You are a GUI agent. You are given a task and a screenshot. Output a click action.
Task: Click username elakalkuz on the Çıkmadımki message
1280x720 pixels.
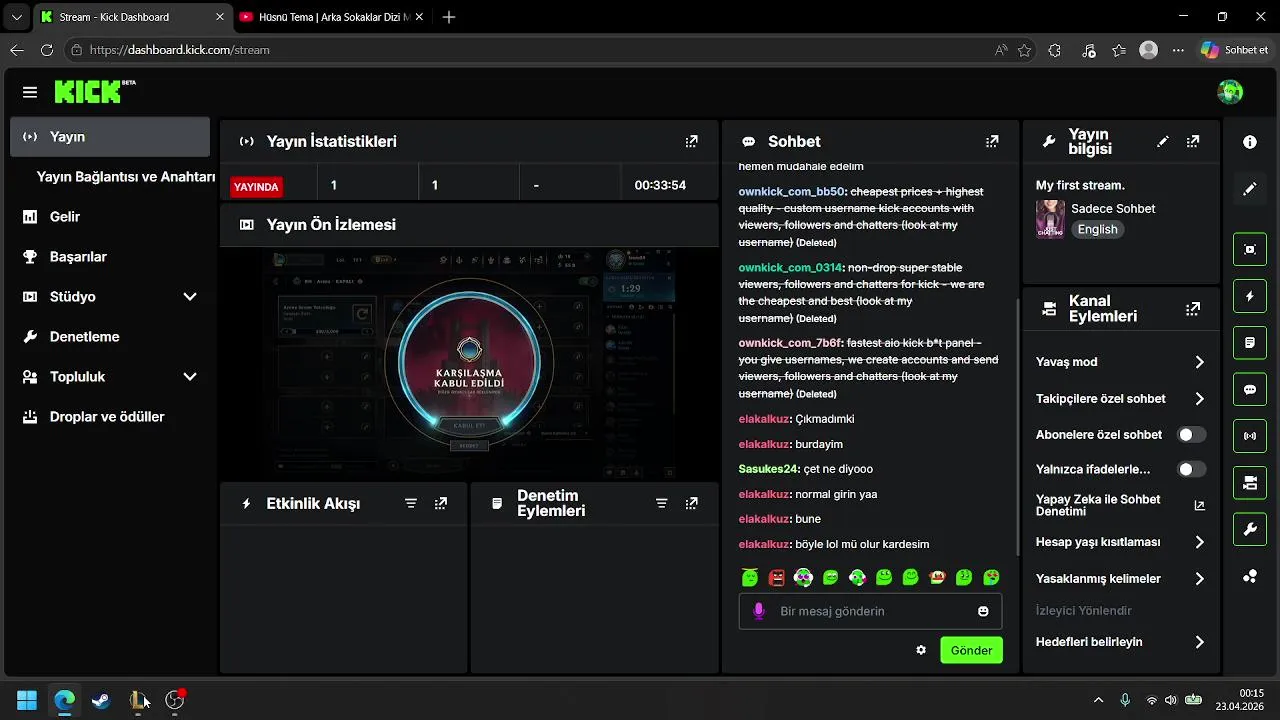point(764,419)
